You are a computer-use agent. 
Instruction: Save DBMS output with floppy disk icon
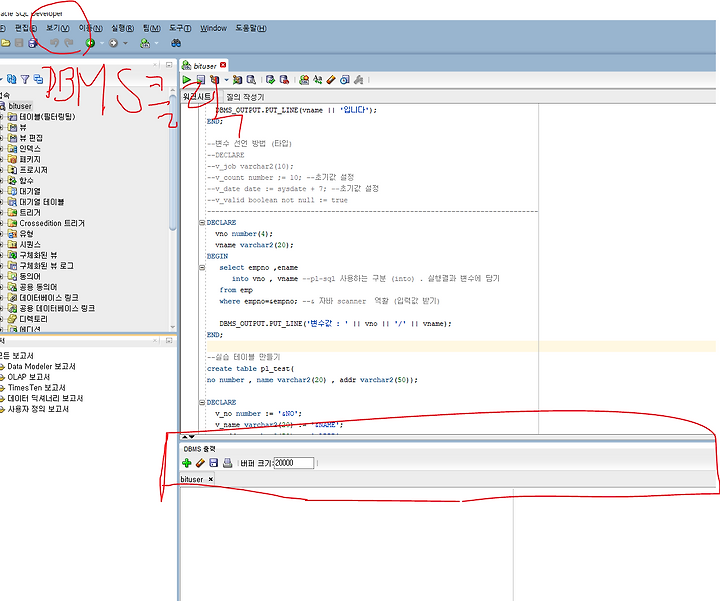pos(214,463)
